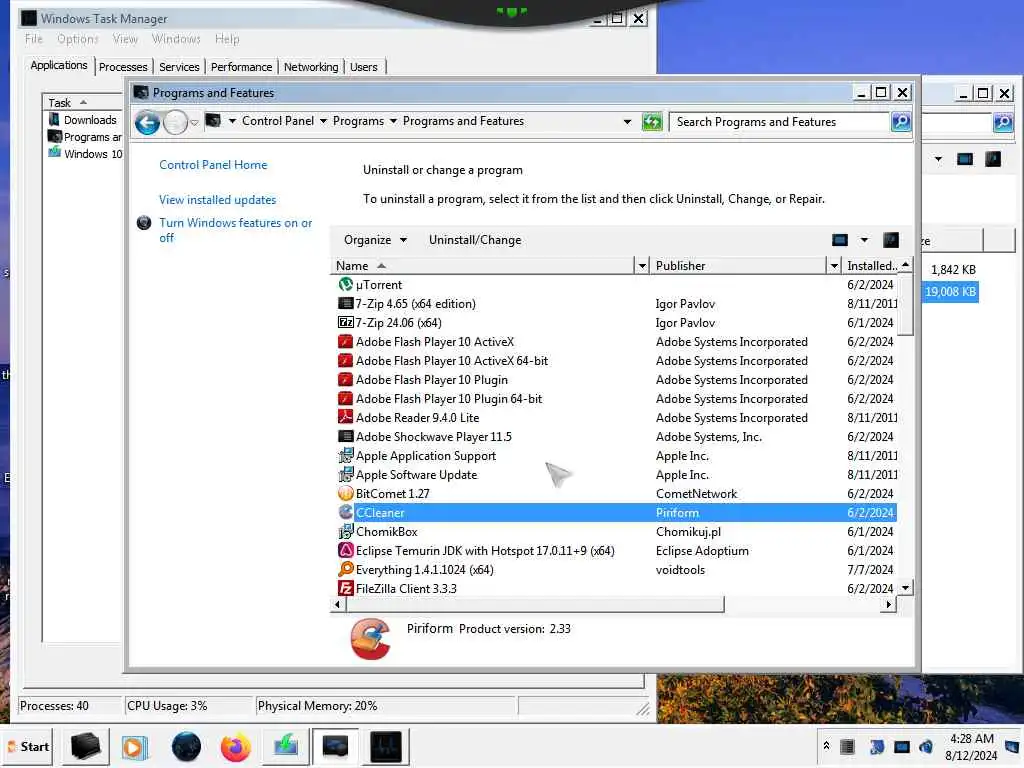1024x768 pixels.
Task: Open the Organize dropdown
Action: 376,240
